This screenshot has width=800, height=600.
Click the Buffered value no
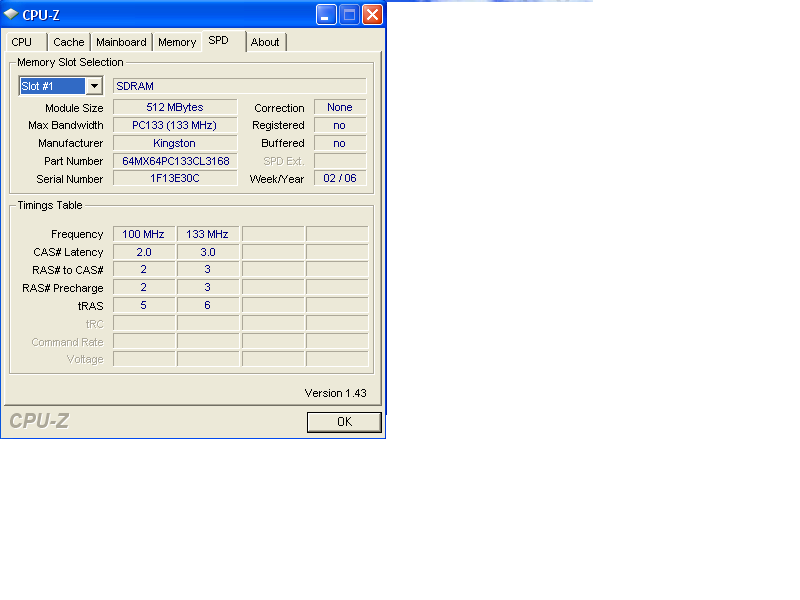pos(340,143)
